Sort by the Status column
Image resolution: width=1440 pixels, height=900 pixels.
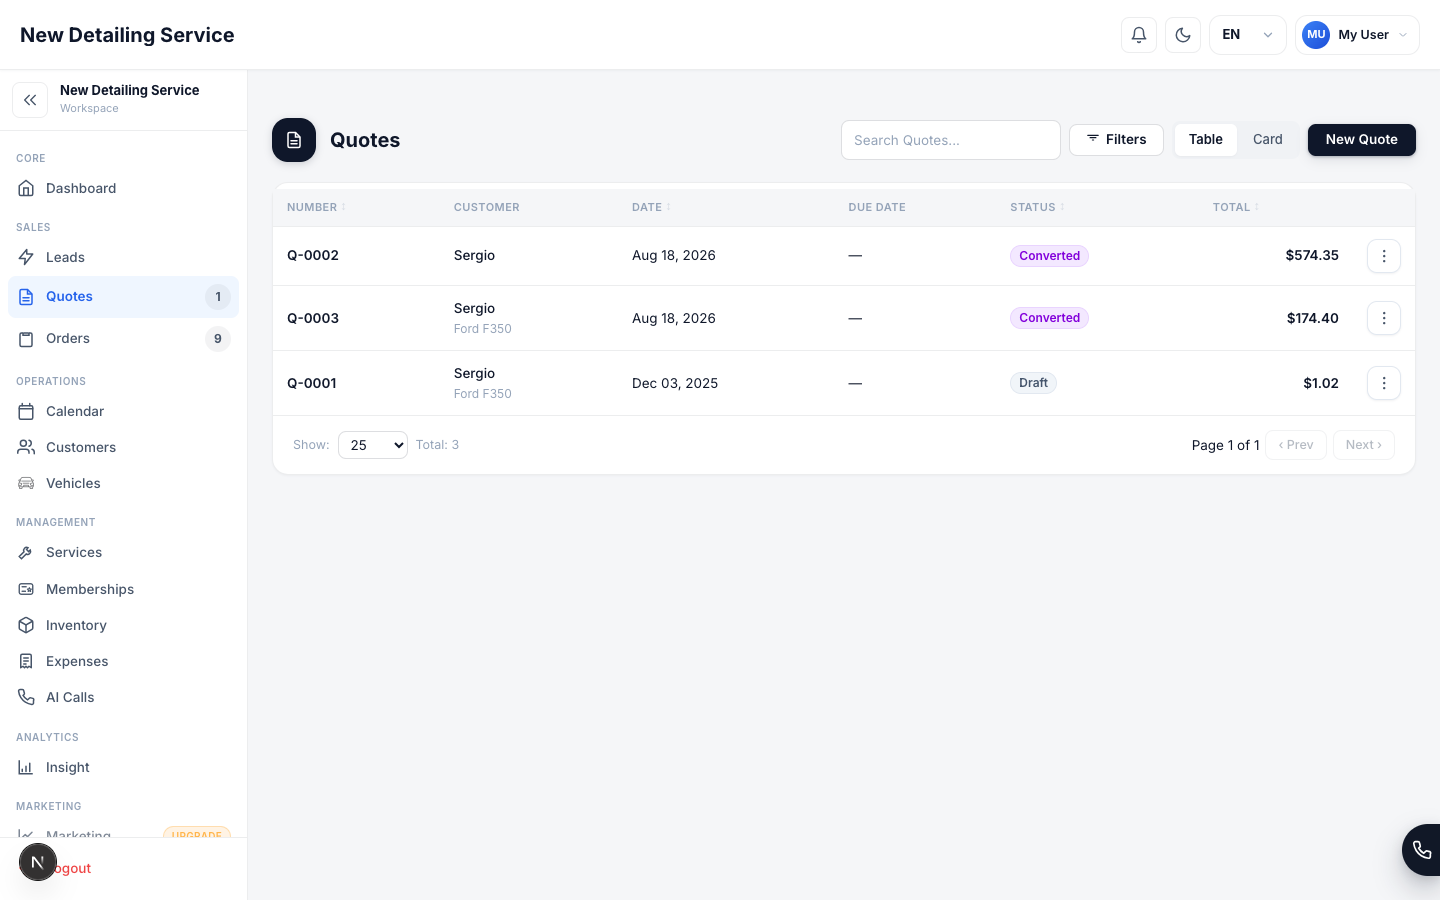click(x=1037, y=207)
